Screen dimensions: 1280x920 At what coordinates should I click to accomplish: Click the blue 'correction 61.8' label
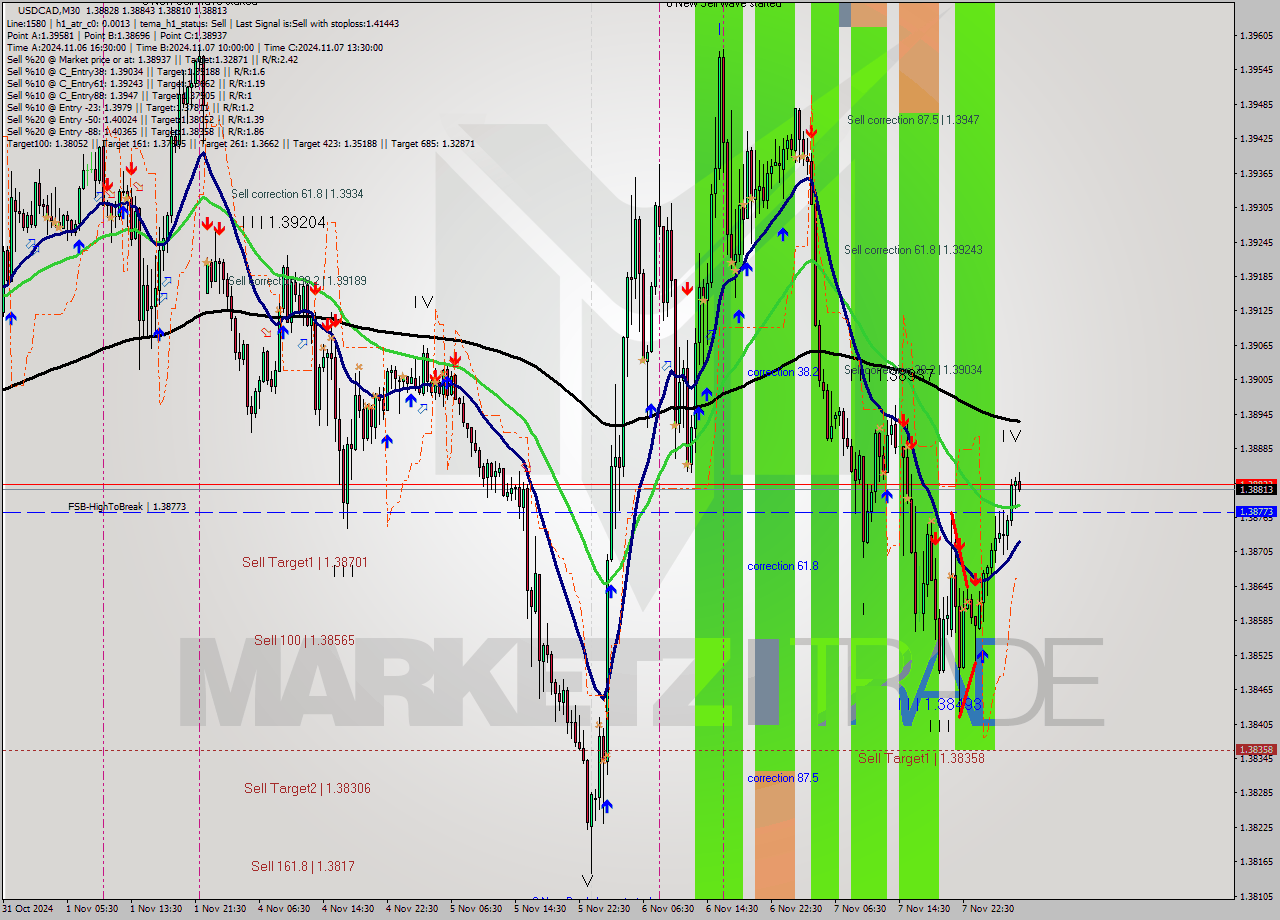pyautogui.click(x=783, y=566)
